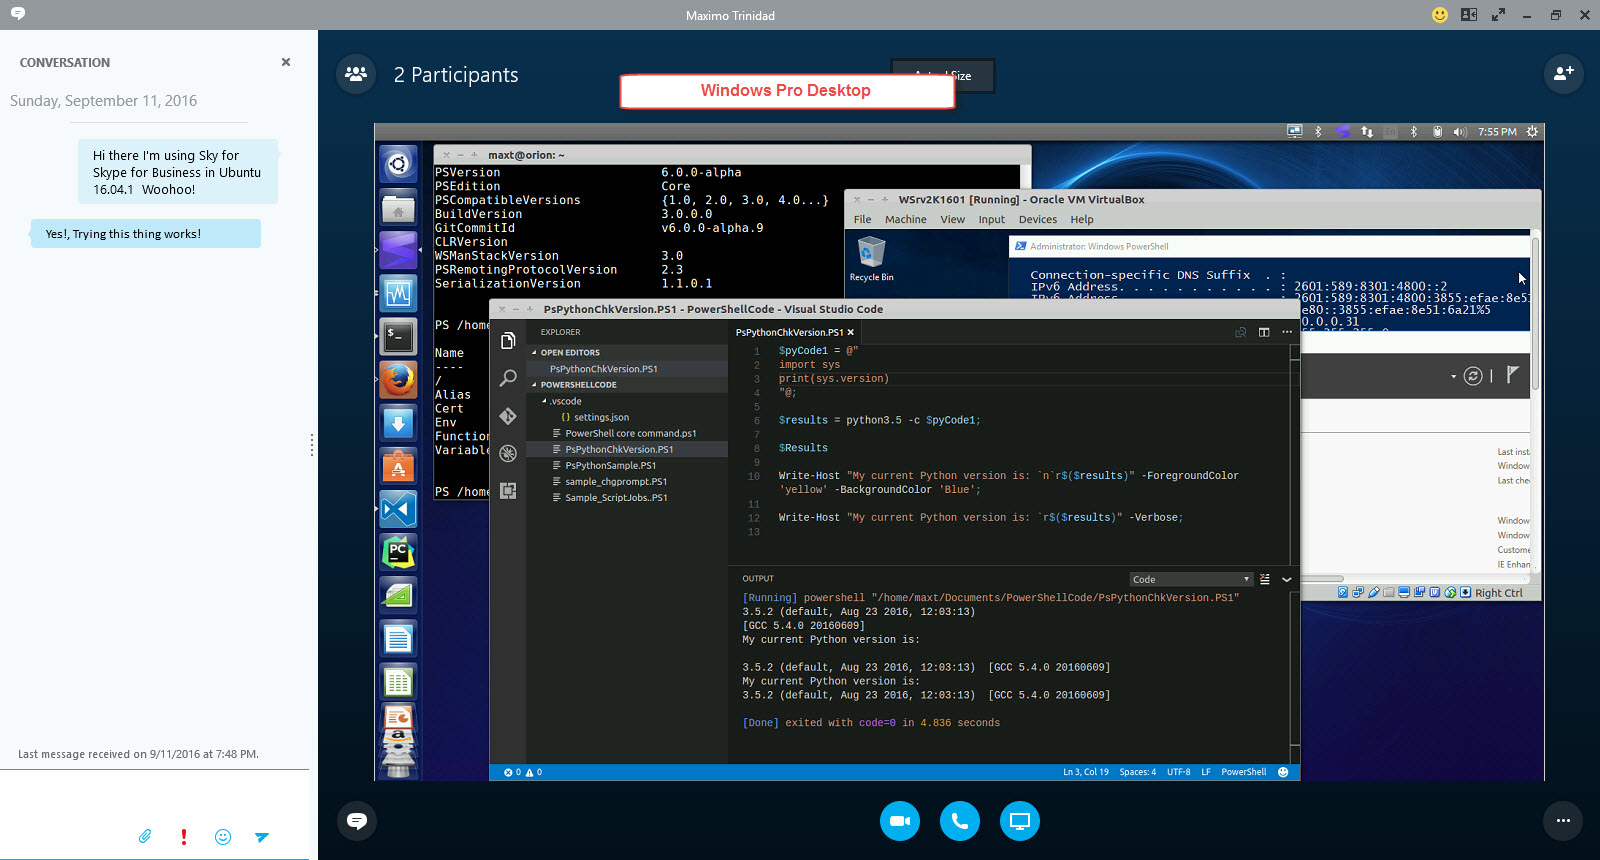Open the Code output channel dropdown
The width and height of the screenshot is (1600, 860).
pyautogui.click(x=1191, y=579)
